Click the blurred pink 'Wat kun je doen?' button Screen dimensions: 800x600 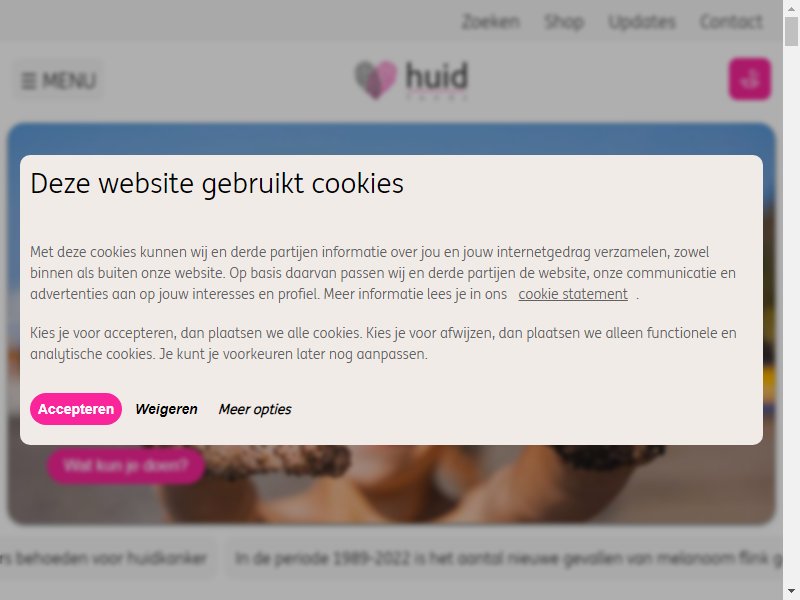click(x=126, y=465)
